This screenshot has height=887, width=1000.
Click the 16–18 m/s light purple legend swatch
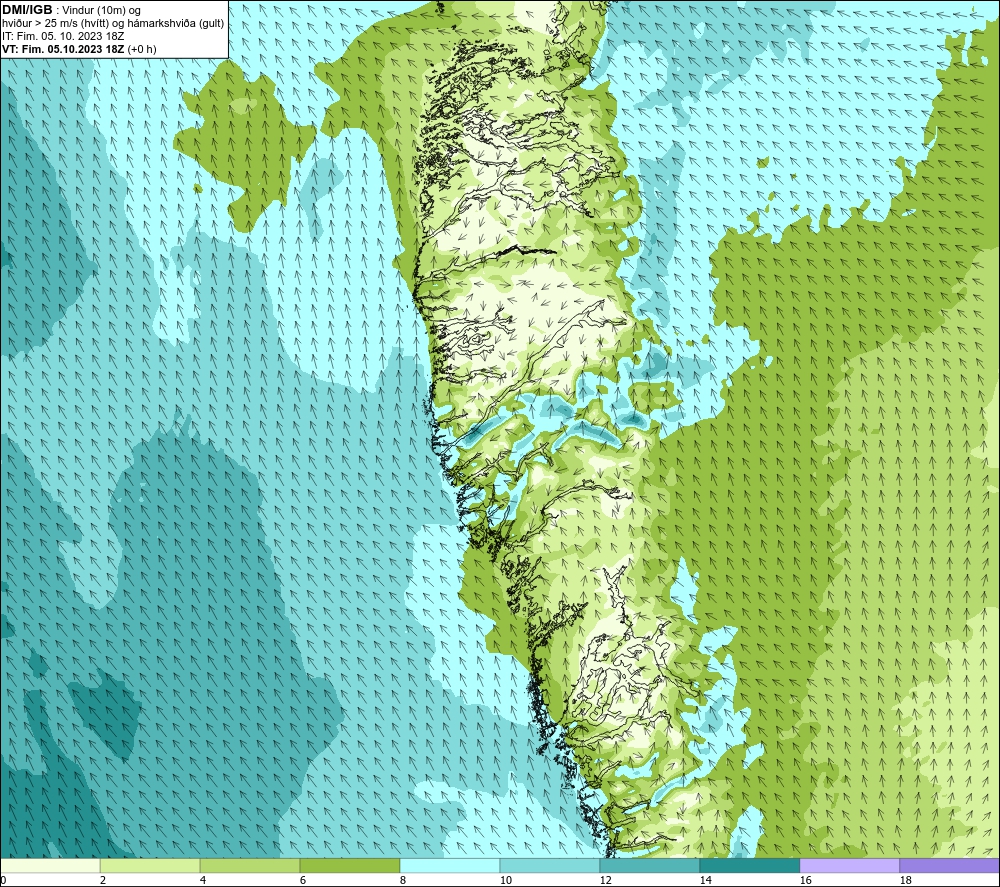[849, 866]
